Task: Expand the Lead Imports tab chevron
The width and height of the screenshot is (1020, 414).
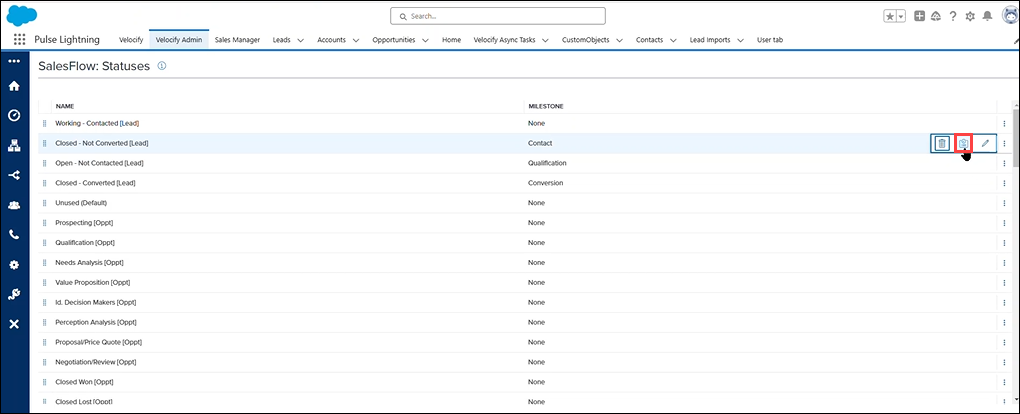Action: [740, 40]
